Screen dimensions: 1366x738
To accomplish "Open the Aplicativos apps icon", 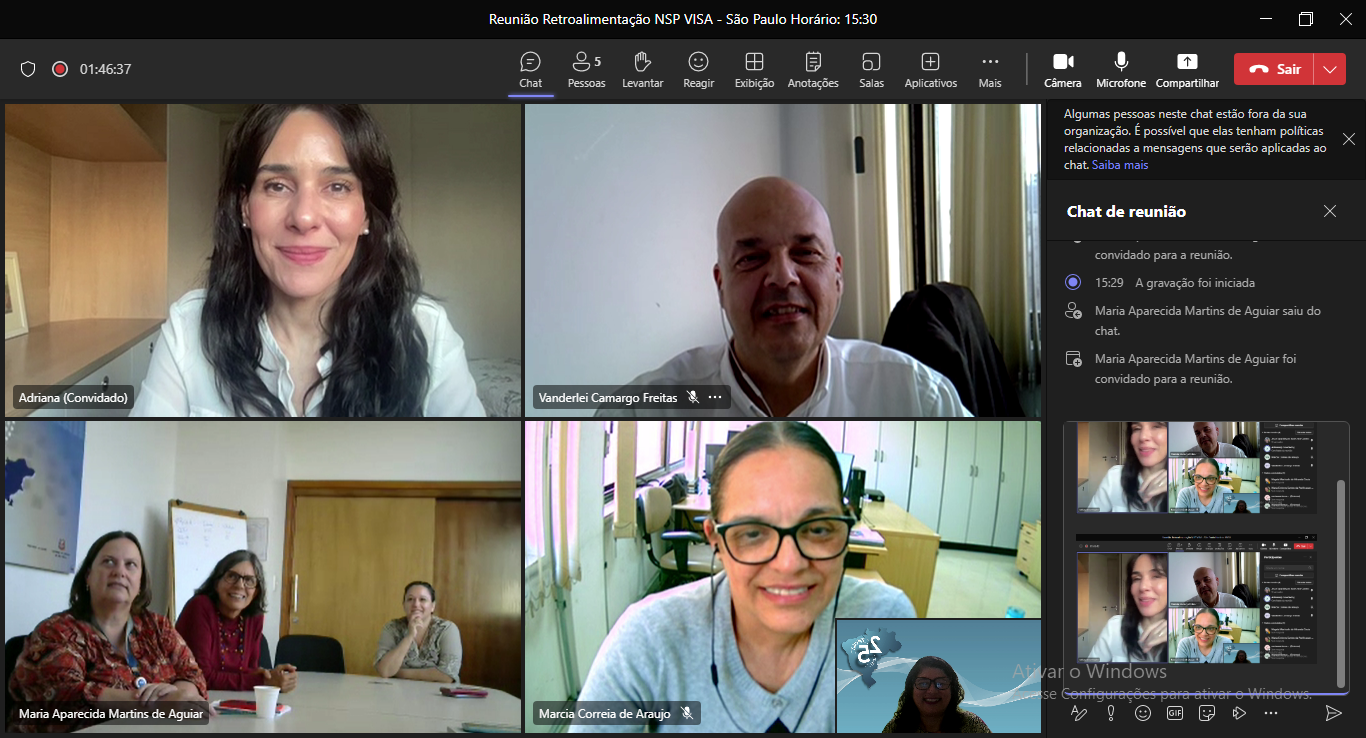I will [930, 70].
